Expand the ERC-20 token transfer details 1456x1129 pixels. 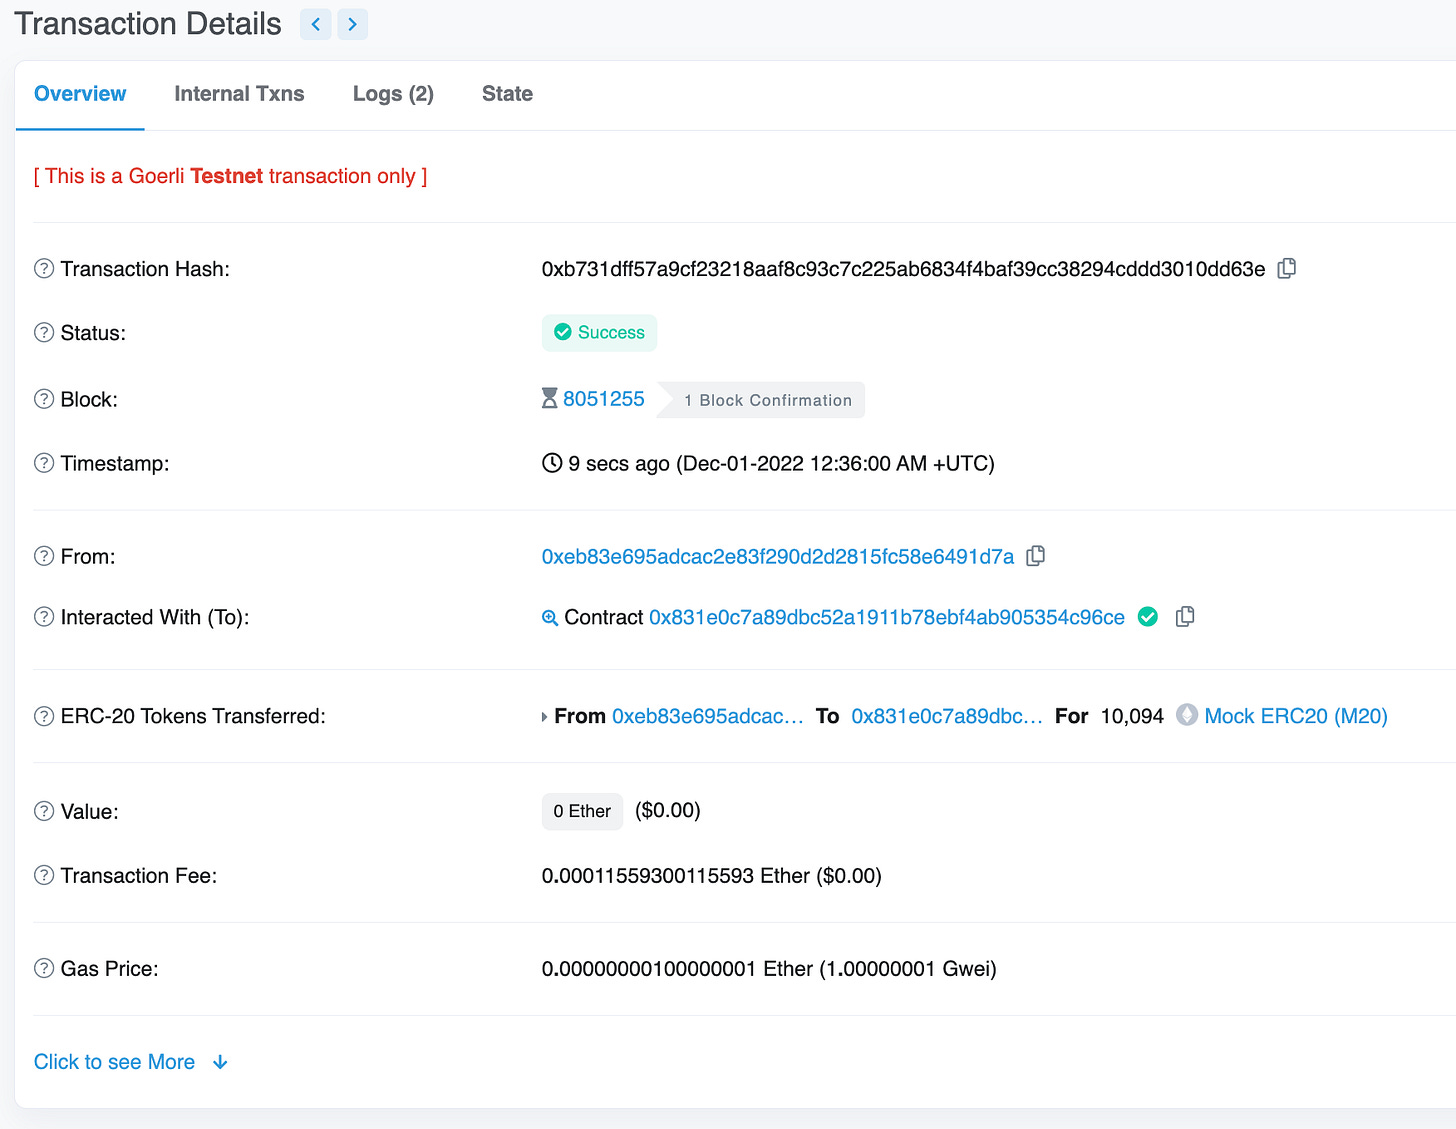coord(543,716)
